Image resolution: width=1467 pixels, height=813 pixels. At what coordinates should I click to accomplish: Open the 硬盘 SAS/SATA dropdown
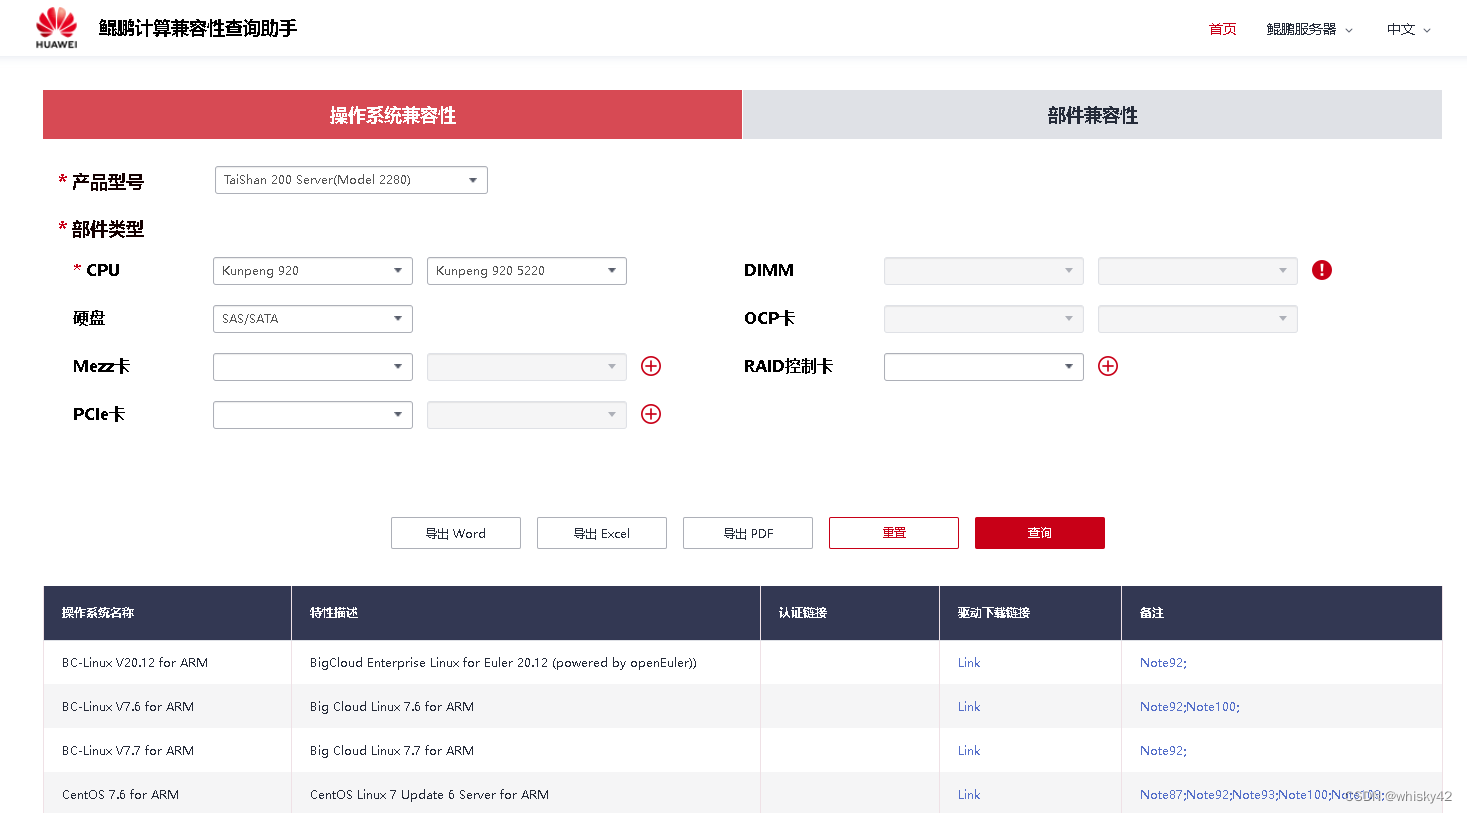tap(313, 319)
